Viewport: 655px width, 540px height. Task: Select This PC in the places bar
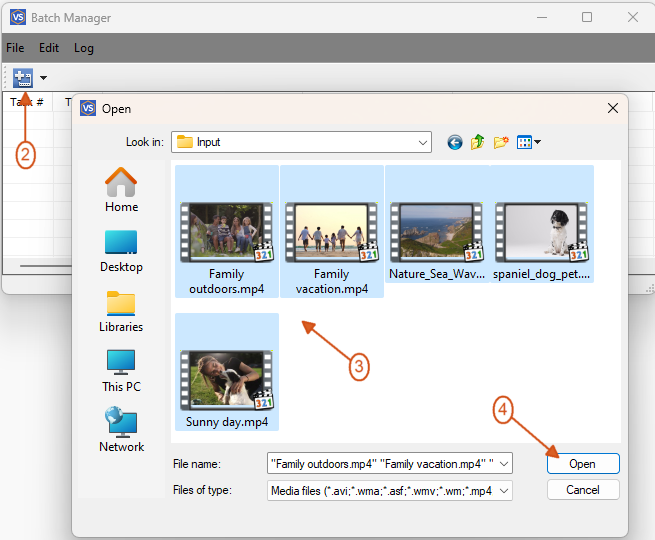[x=121, y=370]
